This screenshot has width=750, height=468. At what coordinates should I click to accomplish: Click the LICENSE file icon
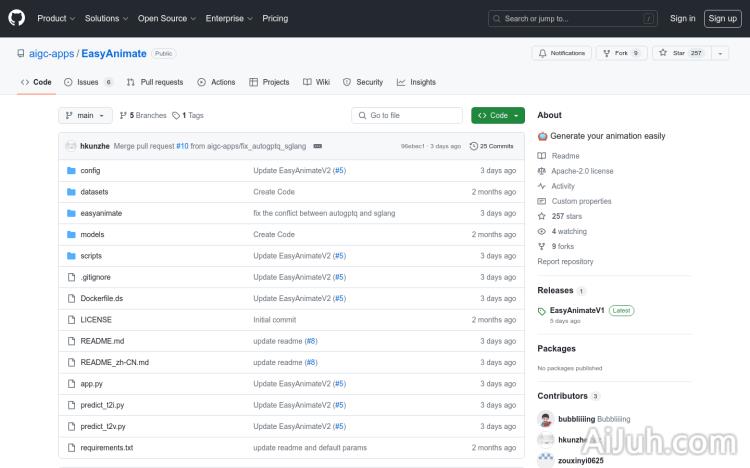point(71,320)
